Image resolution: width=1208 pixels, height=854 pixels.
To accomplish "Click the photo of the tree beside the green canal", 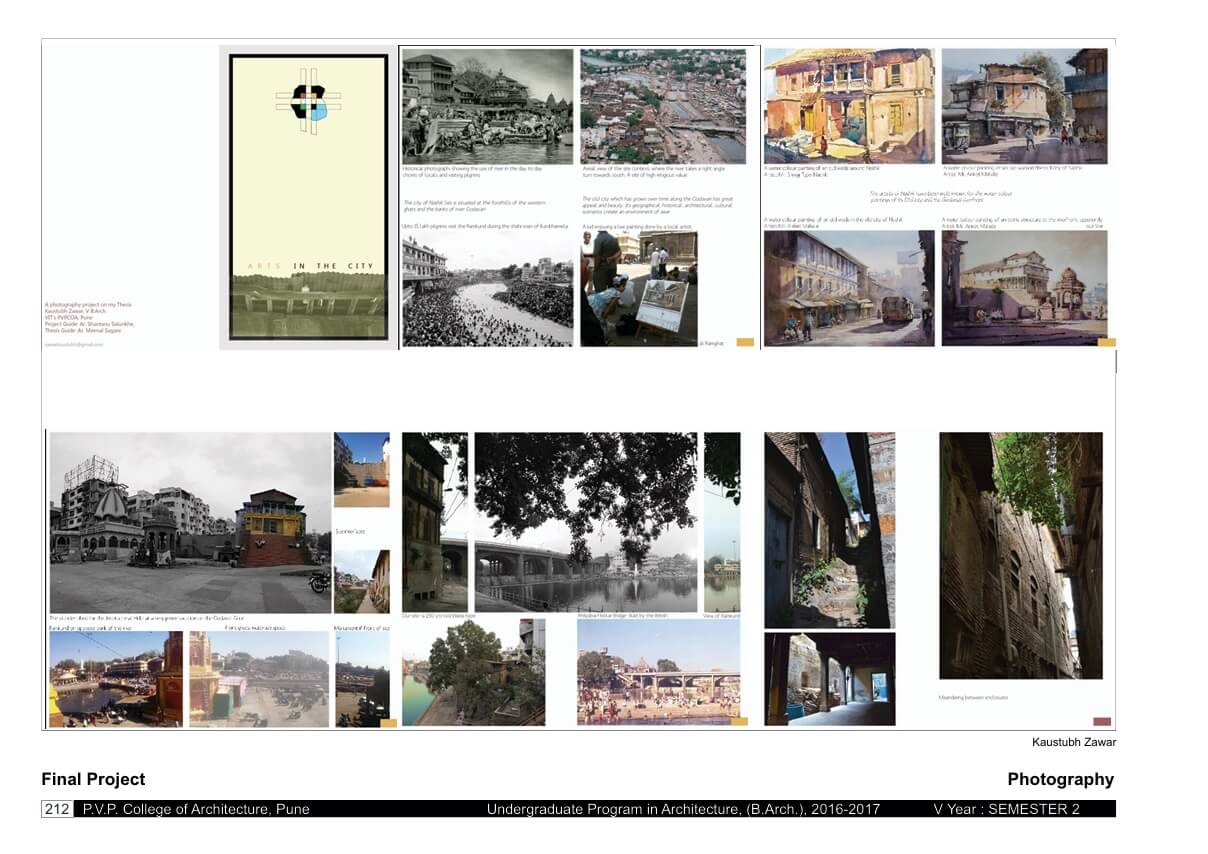I will (473, 672).
